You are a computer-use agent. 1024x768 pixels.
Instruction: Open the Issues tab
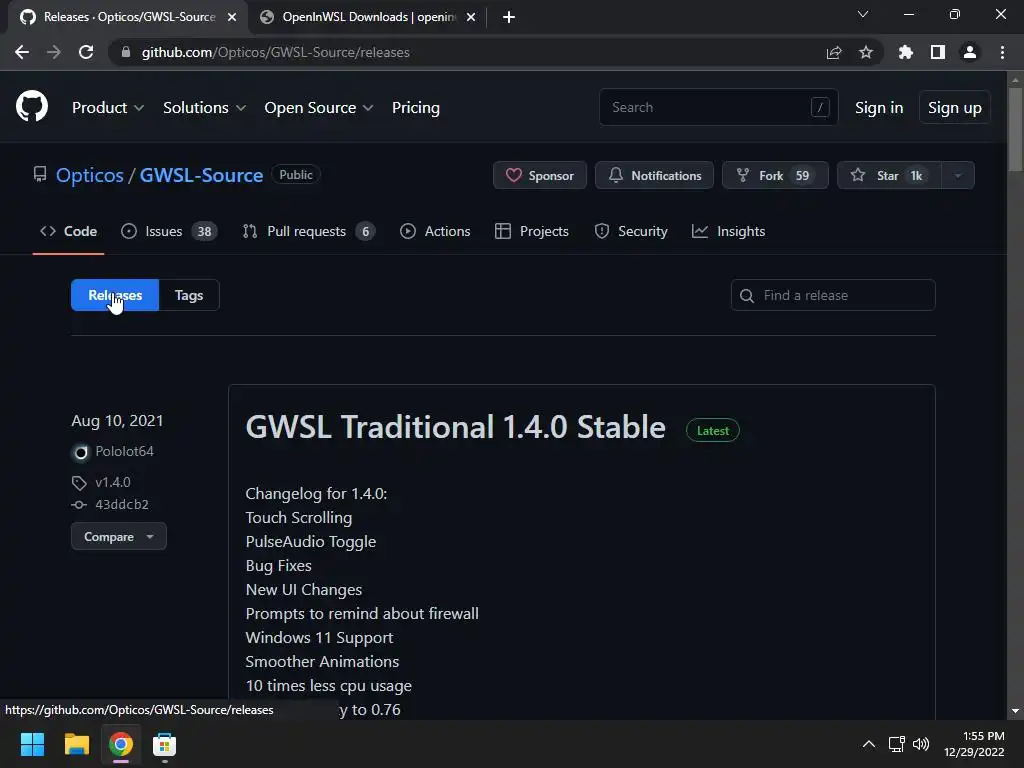coord(169,231)
